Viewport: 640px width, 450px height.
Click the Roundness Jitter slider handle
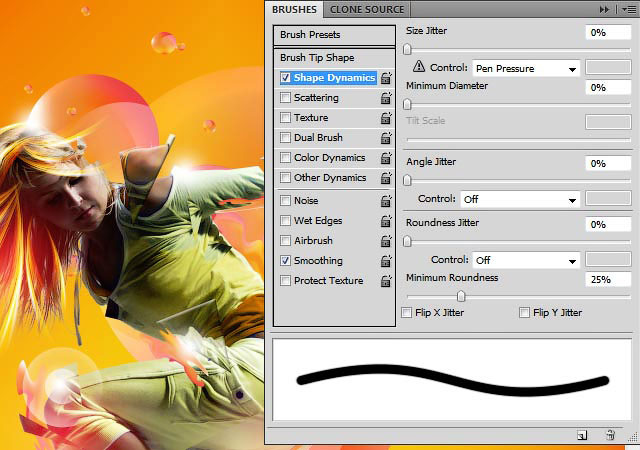point(407,241)
